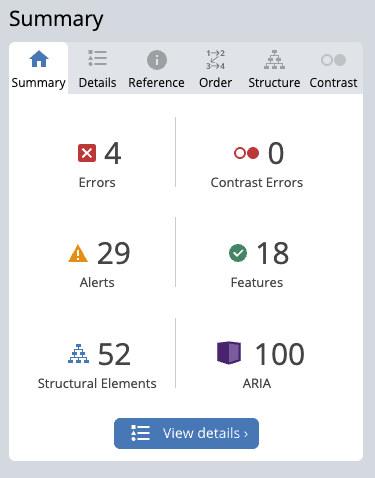Image resolution: width=375 pixels, height=478 pixels.
Task: Click the green checkmark Features icon
Action: (x=238, y=253)
